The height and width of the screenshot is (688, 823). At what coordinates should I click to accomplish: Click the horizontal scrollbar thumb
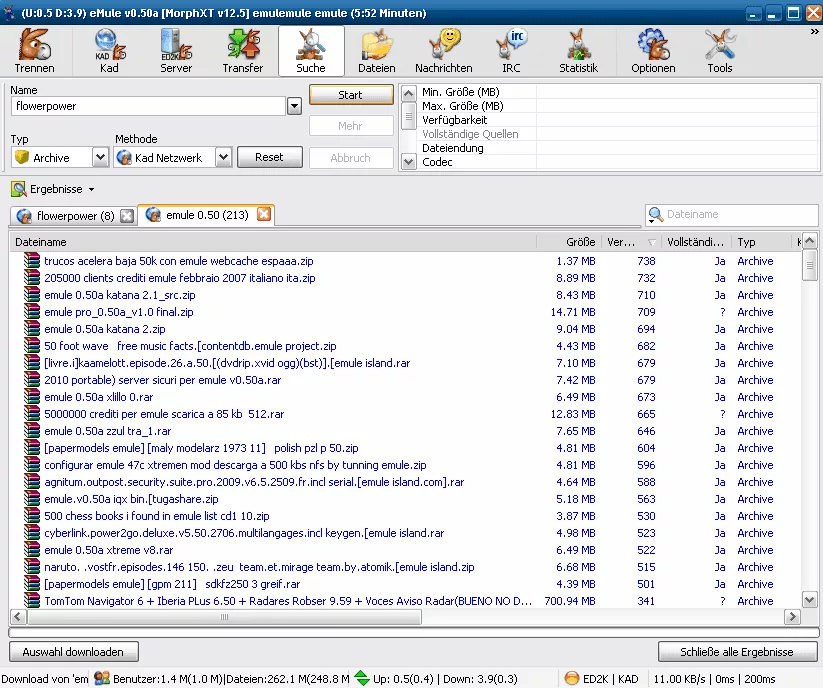click(224, 617)
